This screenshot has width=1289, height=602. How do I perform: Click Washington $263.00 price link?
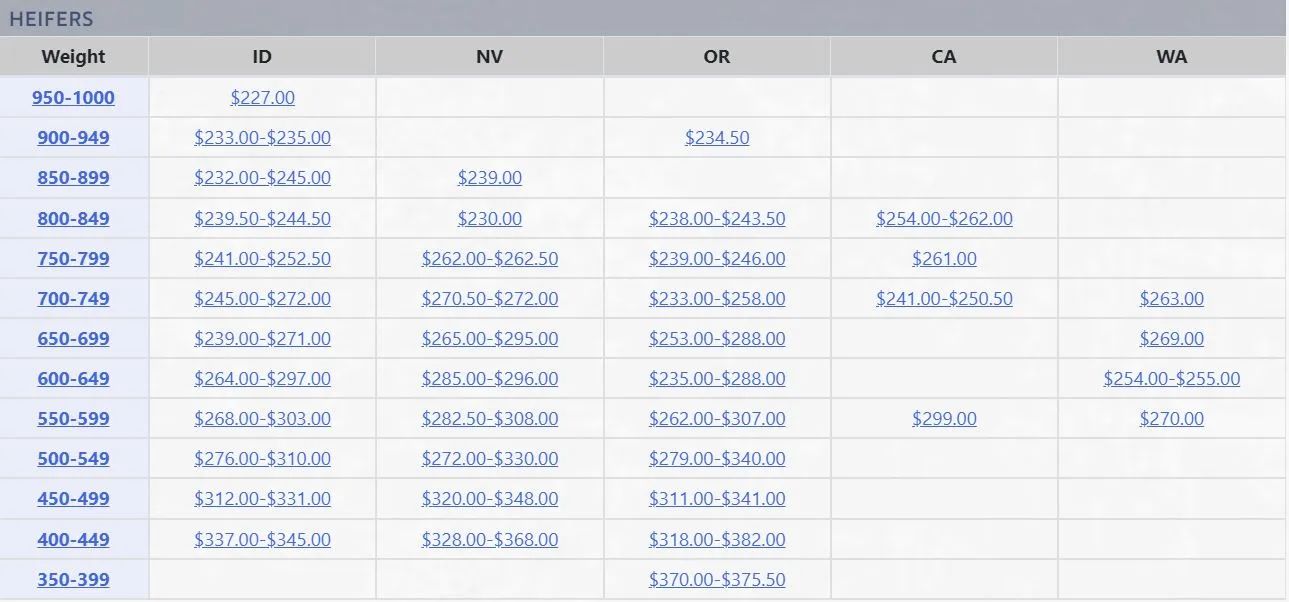click(1171, 298)
